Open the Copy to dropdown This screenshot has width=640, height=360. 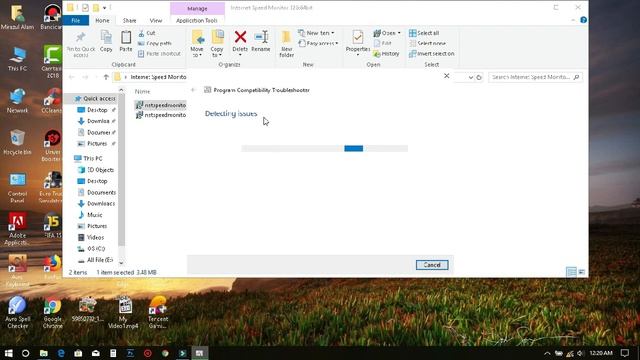tap(217, 43)
